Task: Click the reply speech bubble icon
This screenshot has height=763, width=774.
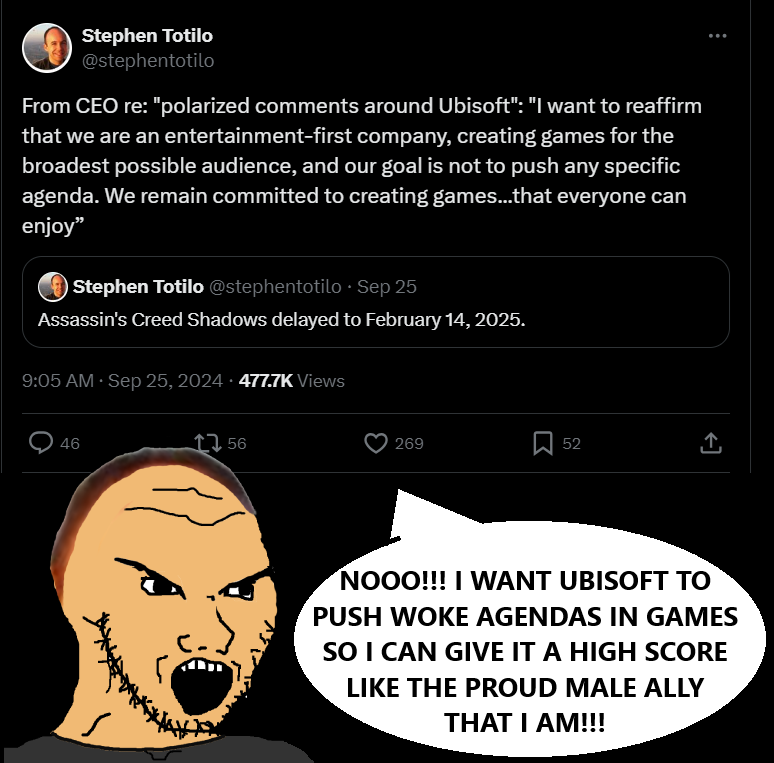Action: (41, 443)
